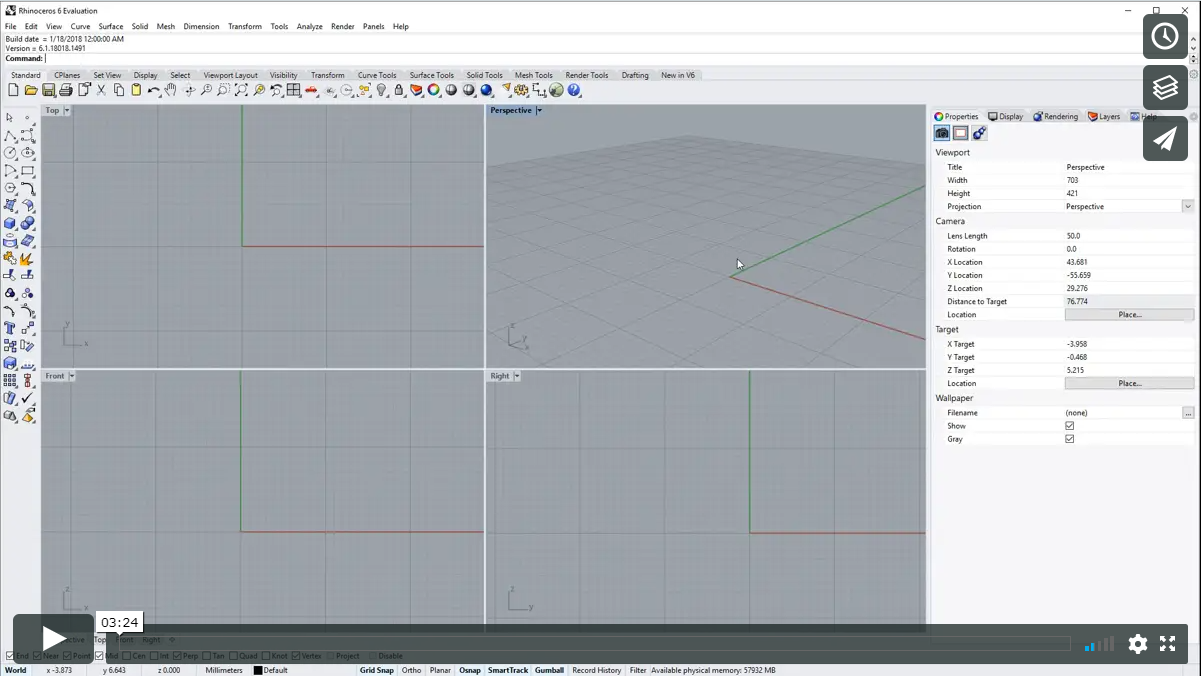Click the Filter status bar entry
The height and width of the screenshot is (676, 1201).
point(638,670)
